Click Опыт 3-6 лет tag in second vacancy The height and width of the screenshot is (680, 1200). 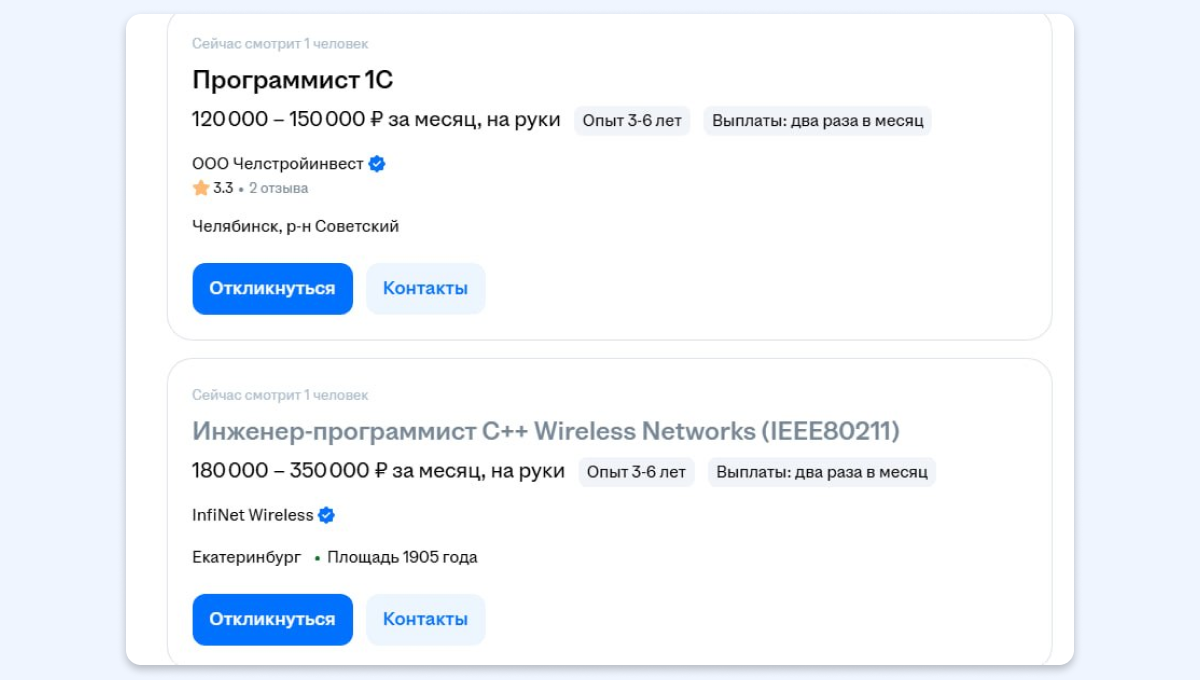coord(636,472)
